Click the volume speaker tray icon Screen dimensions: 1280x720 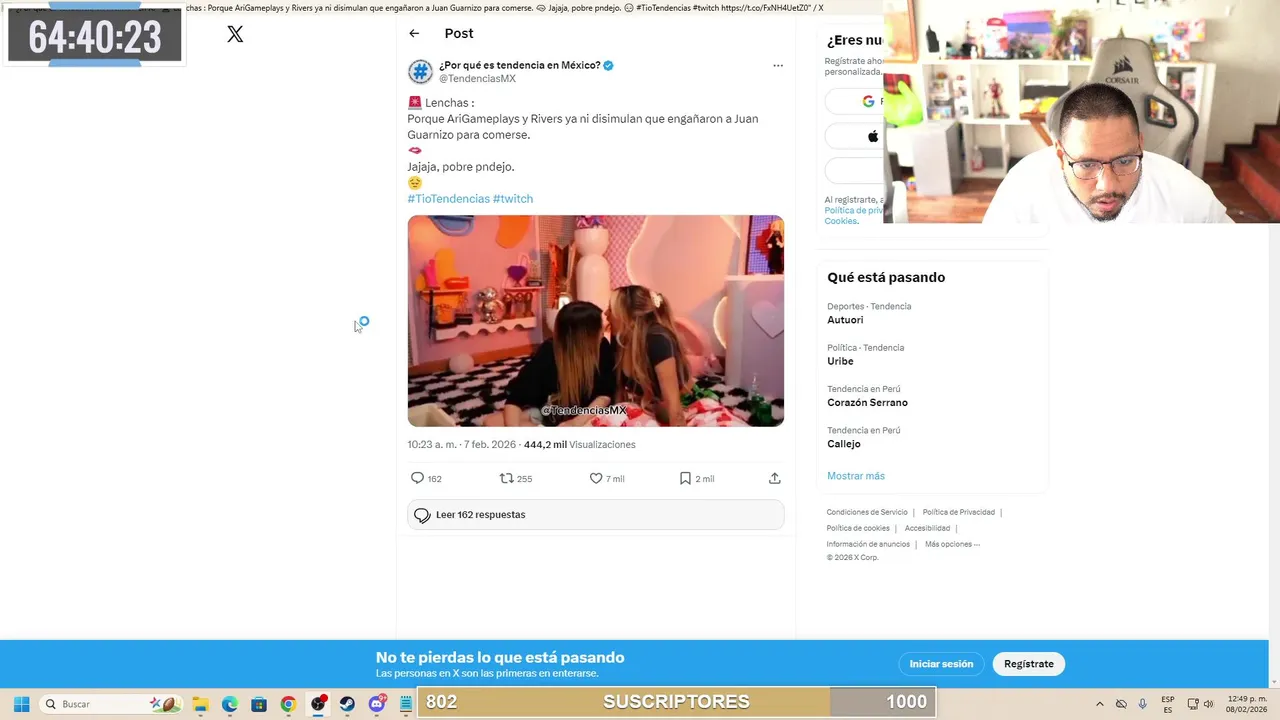[1208, 704]
